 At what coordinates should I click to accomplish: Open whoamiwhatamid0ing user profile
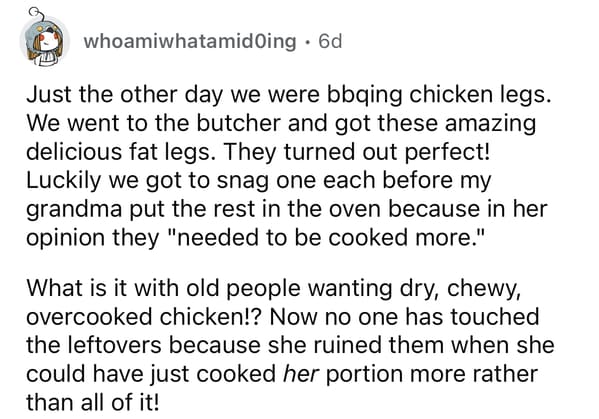[x=190, y=41]
